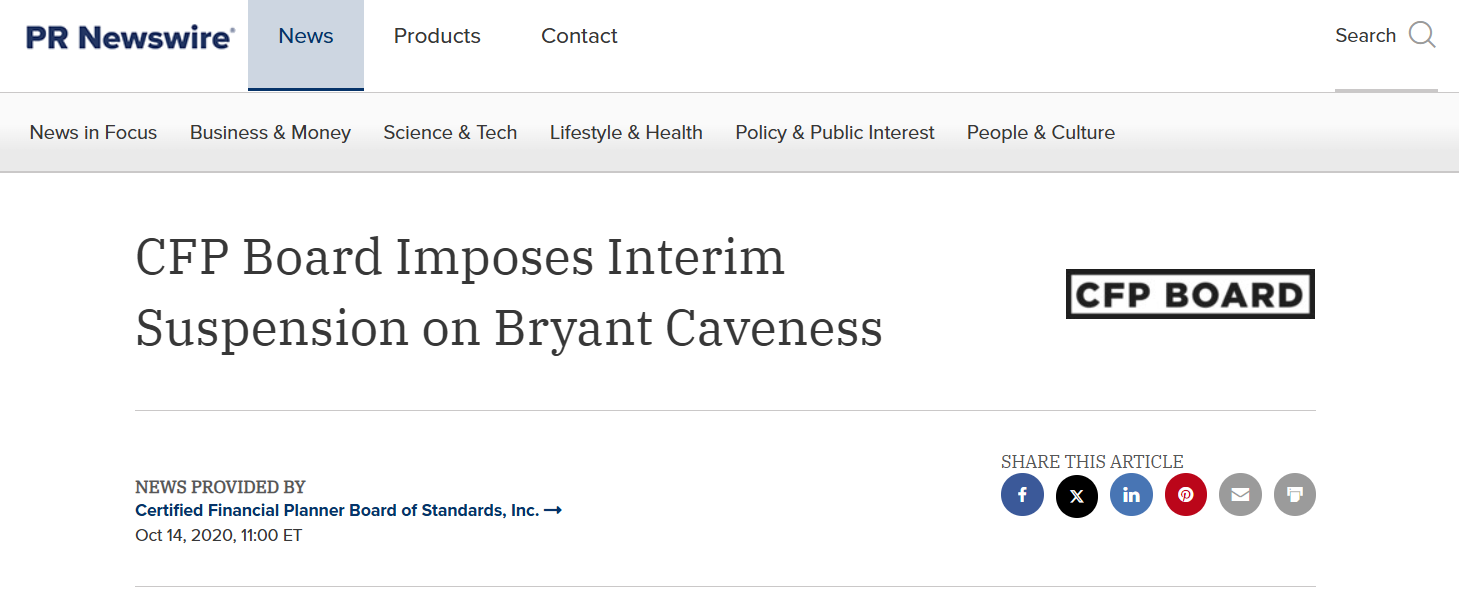
Task: Open the News tab
Action: coord(306,37)
